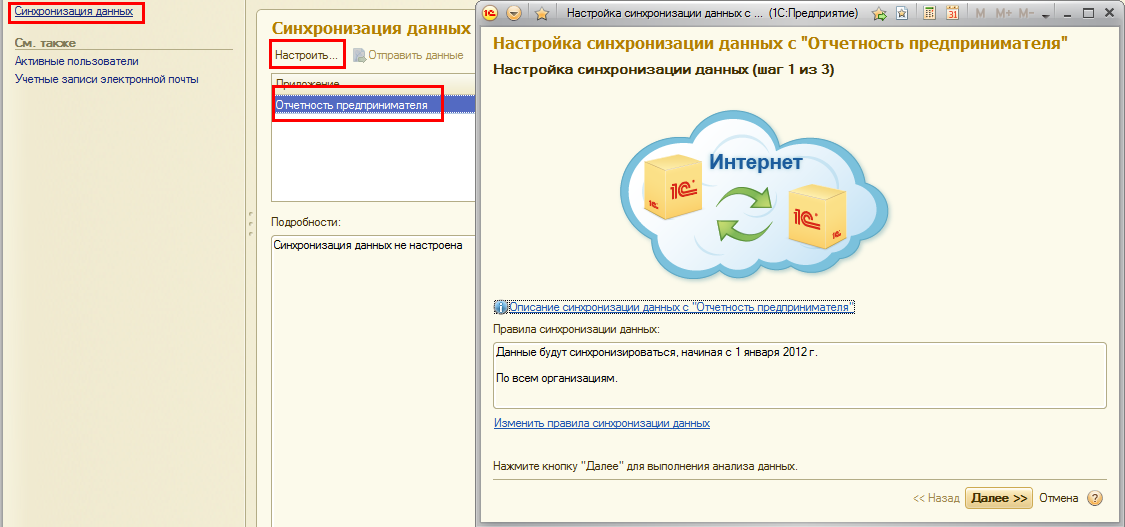The width and height of the screenshot is (1125, 527).
Task: Click Отправить данные in the toolbar
Action: coord(408,55)
